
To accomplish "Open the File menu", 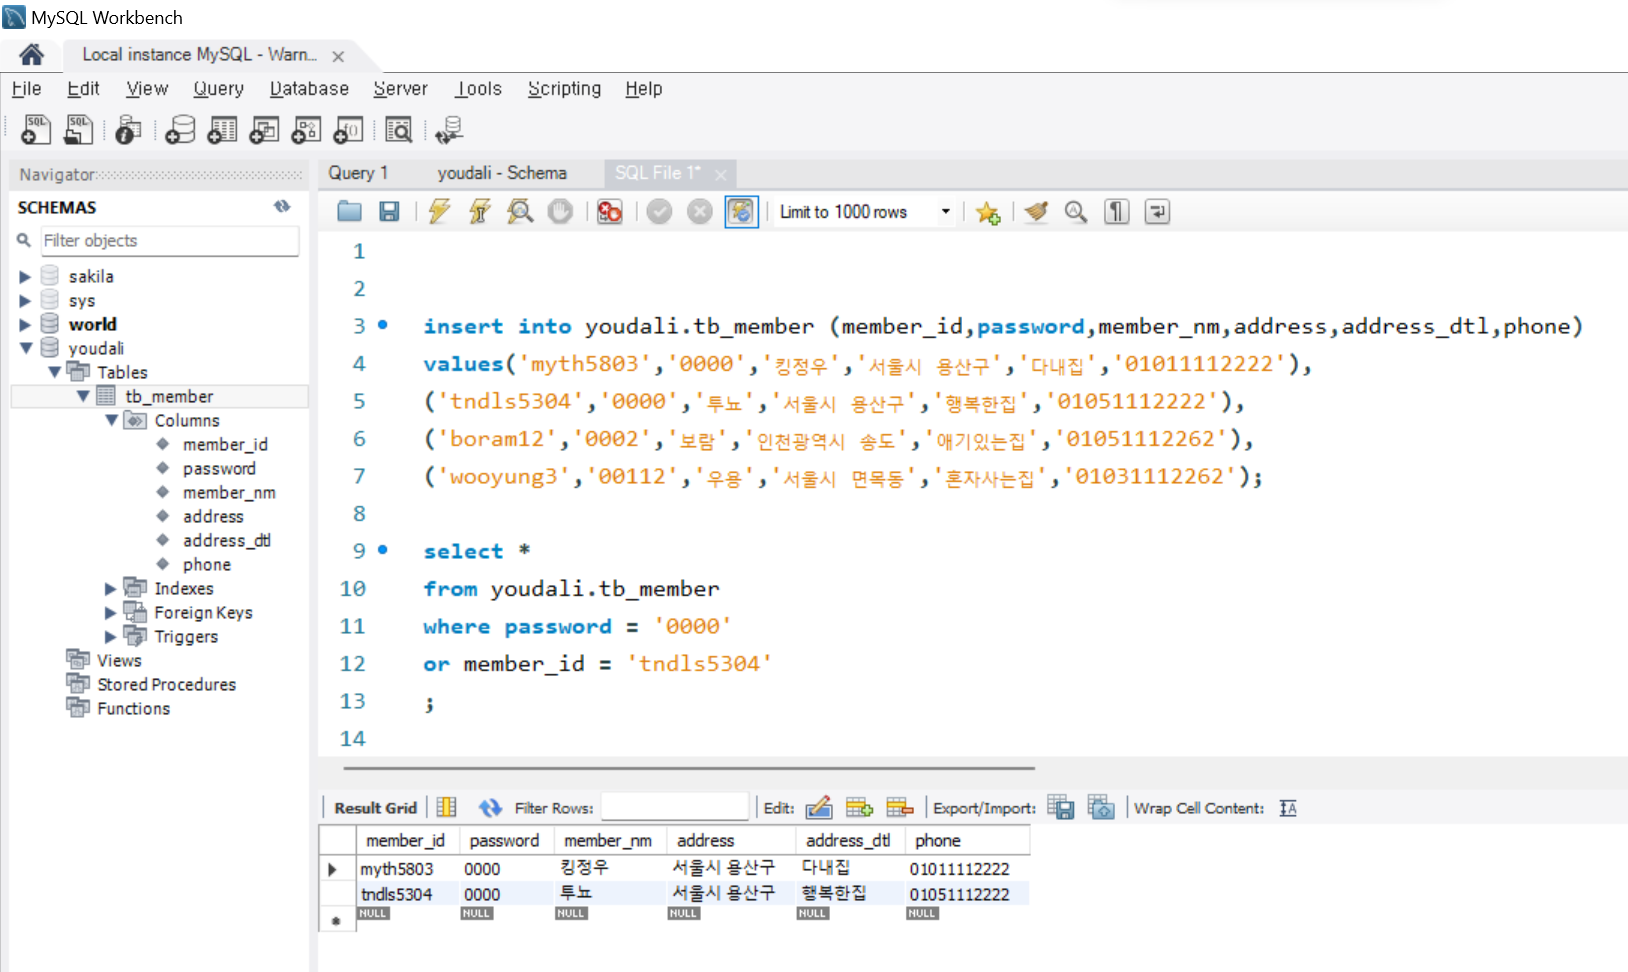I will tap(26, 88).
